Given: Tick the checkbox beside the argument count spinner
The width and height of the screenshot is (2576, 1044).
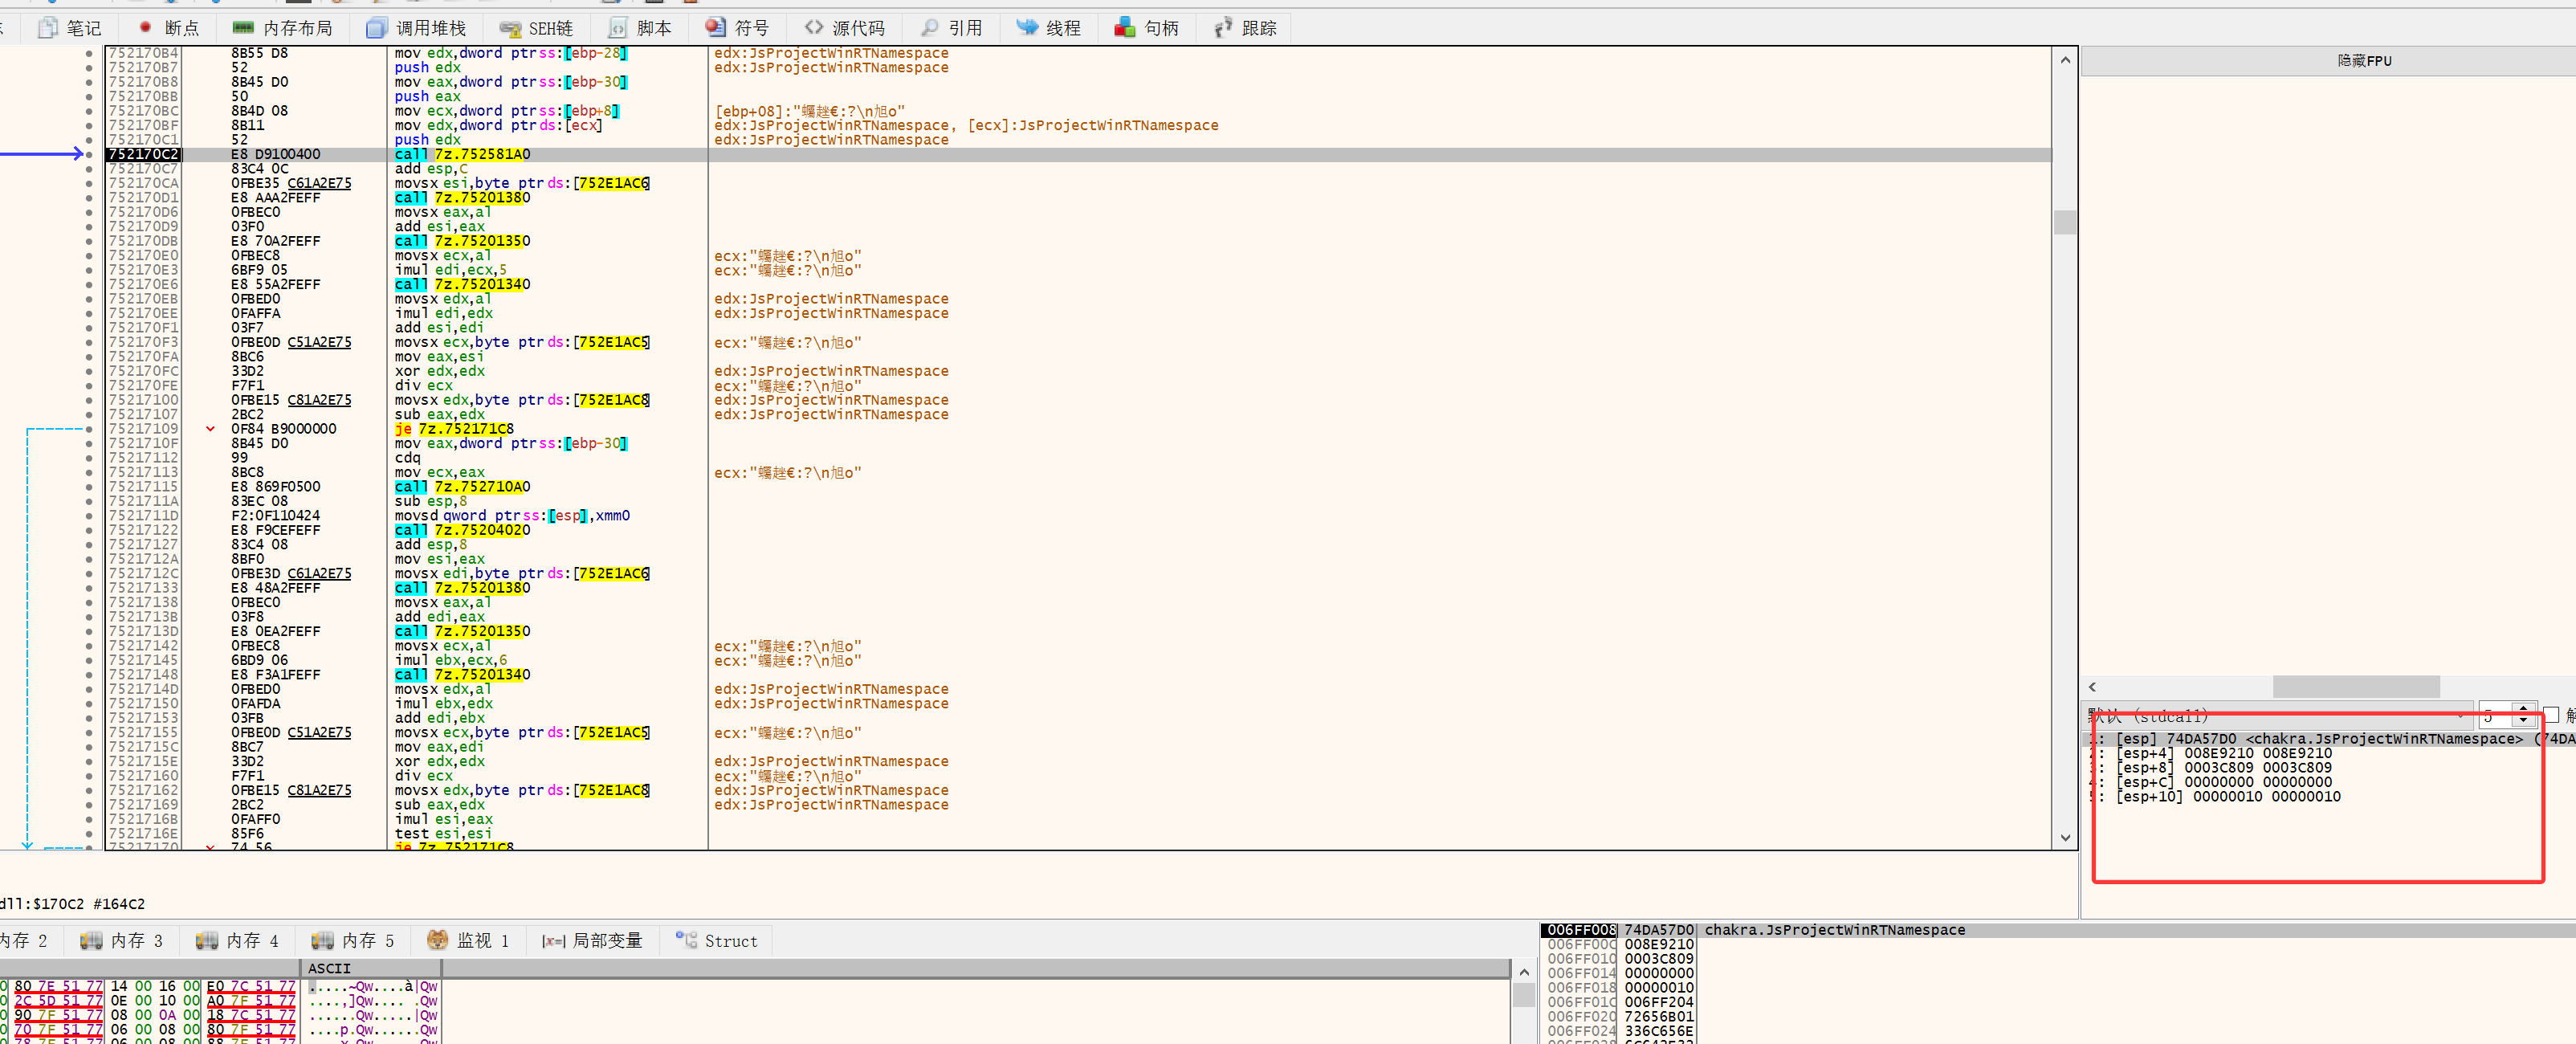Looking at the screenshot, I should tap(2550, 716).
